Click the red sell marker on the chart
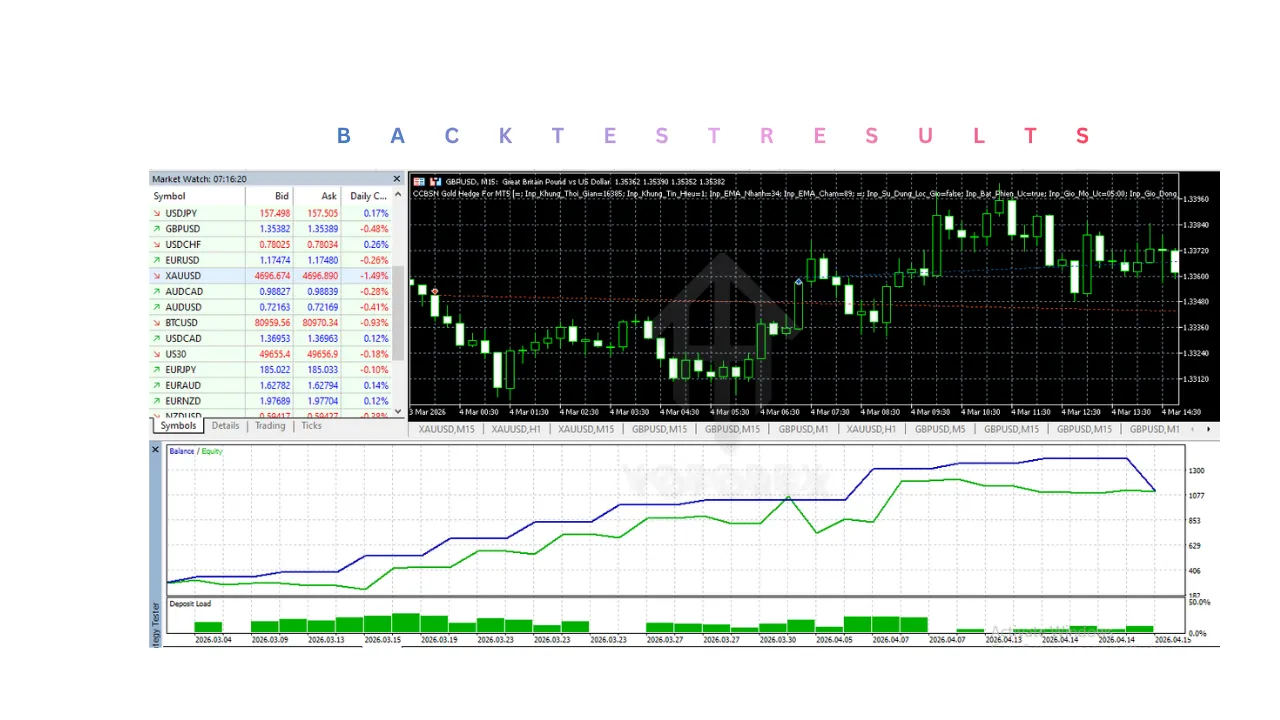 [x=435, y=291]
